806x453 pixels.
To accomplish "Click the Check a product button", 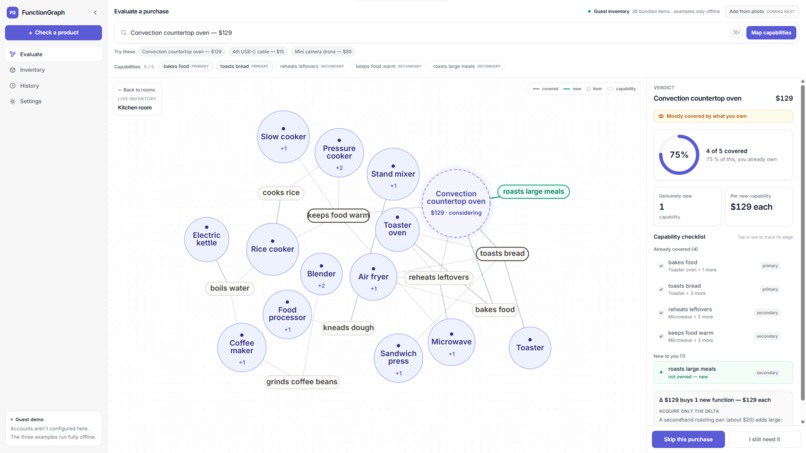I will pyautogui.click(x=53, y=32).
